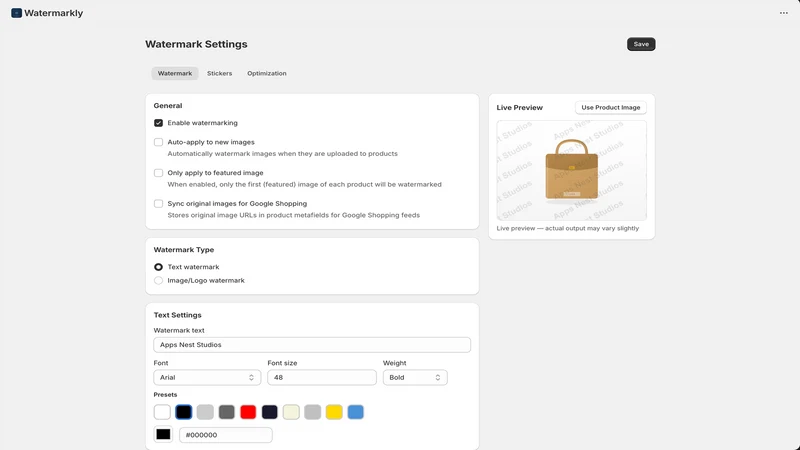Pick the dark gray preset swatch
Screen dimensions: 800x450
[227, 412]
